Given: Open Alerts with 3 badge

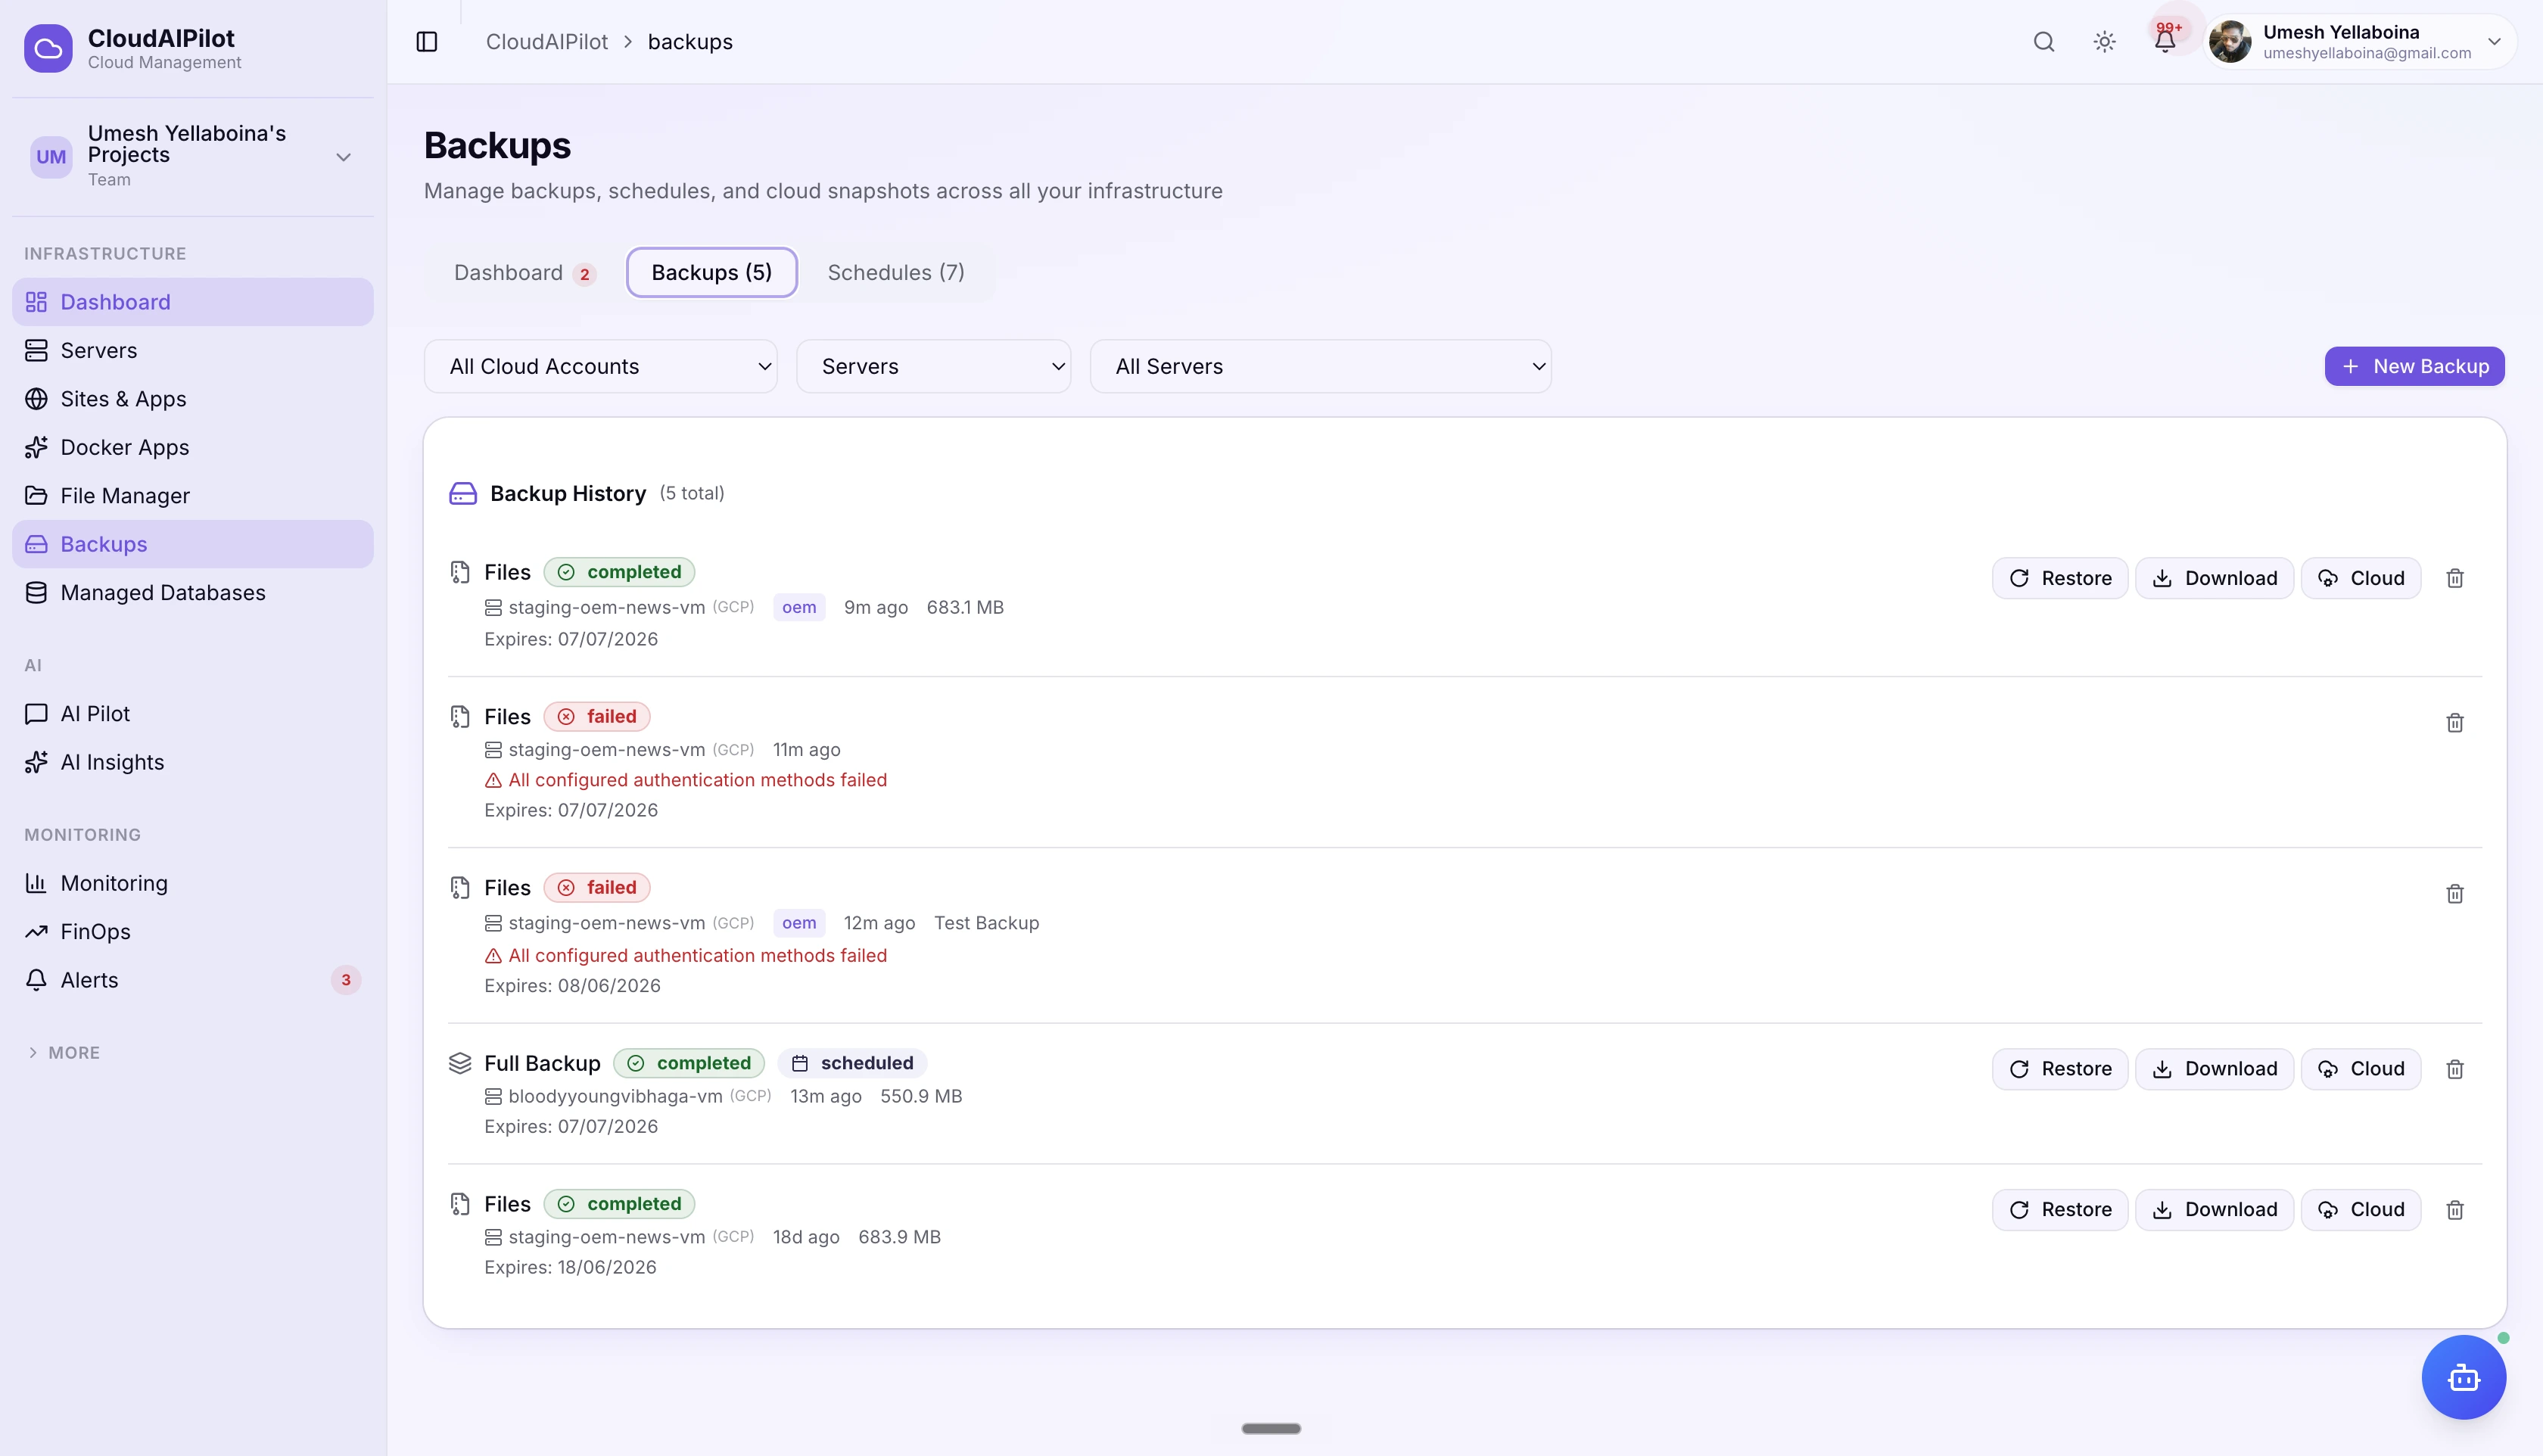Looking at the screenshot, I should coord(193,980).
